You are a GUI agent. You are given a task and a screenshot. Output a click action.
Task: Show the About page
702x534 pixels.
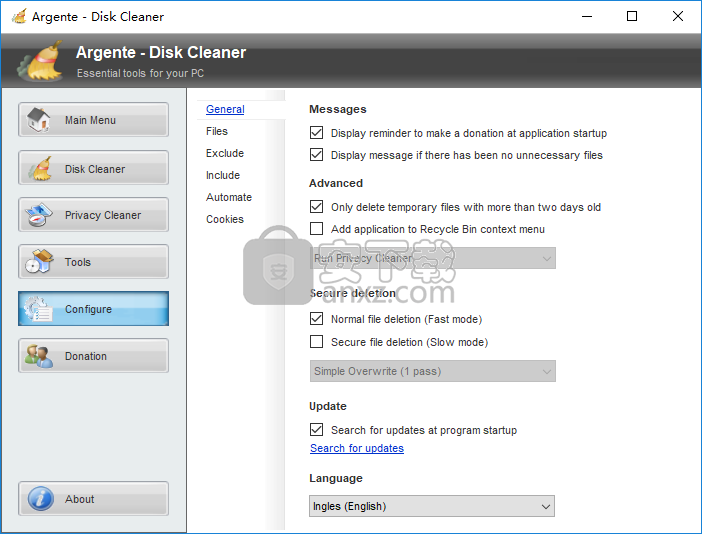[94, 499]
